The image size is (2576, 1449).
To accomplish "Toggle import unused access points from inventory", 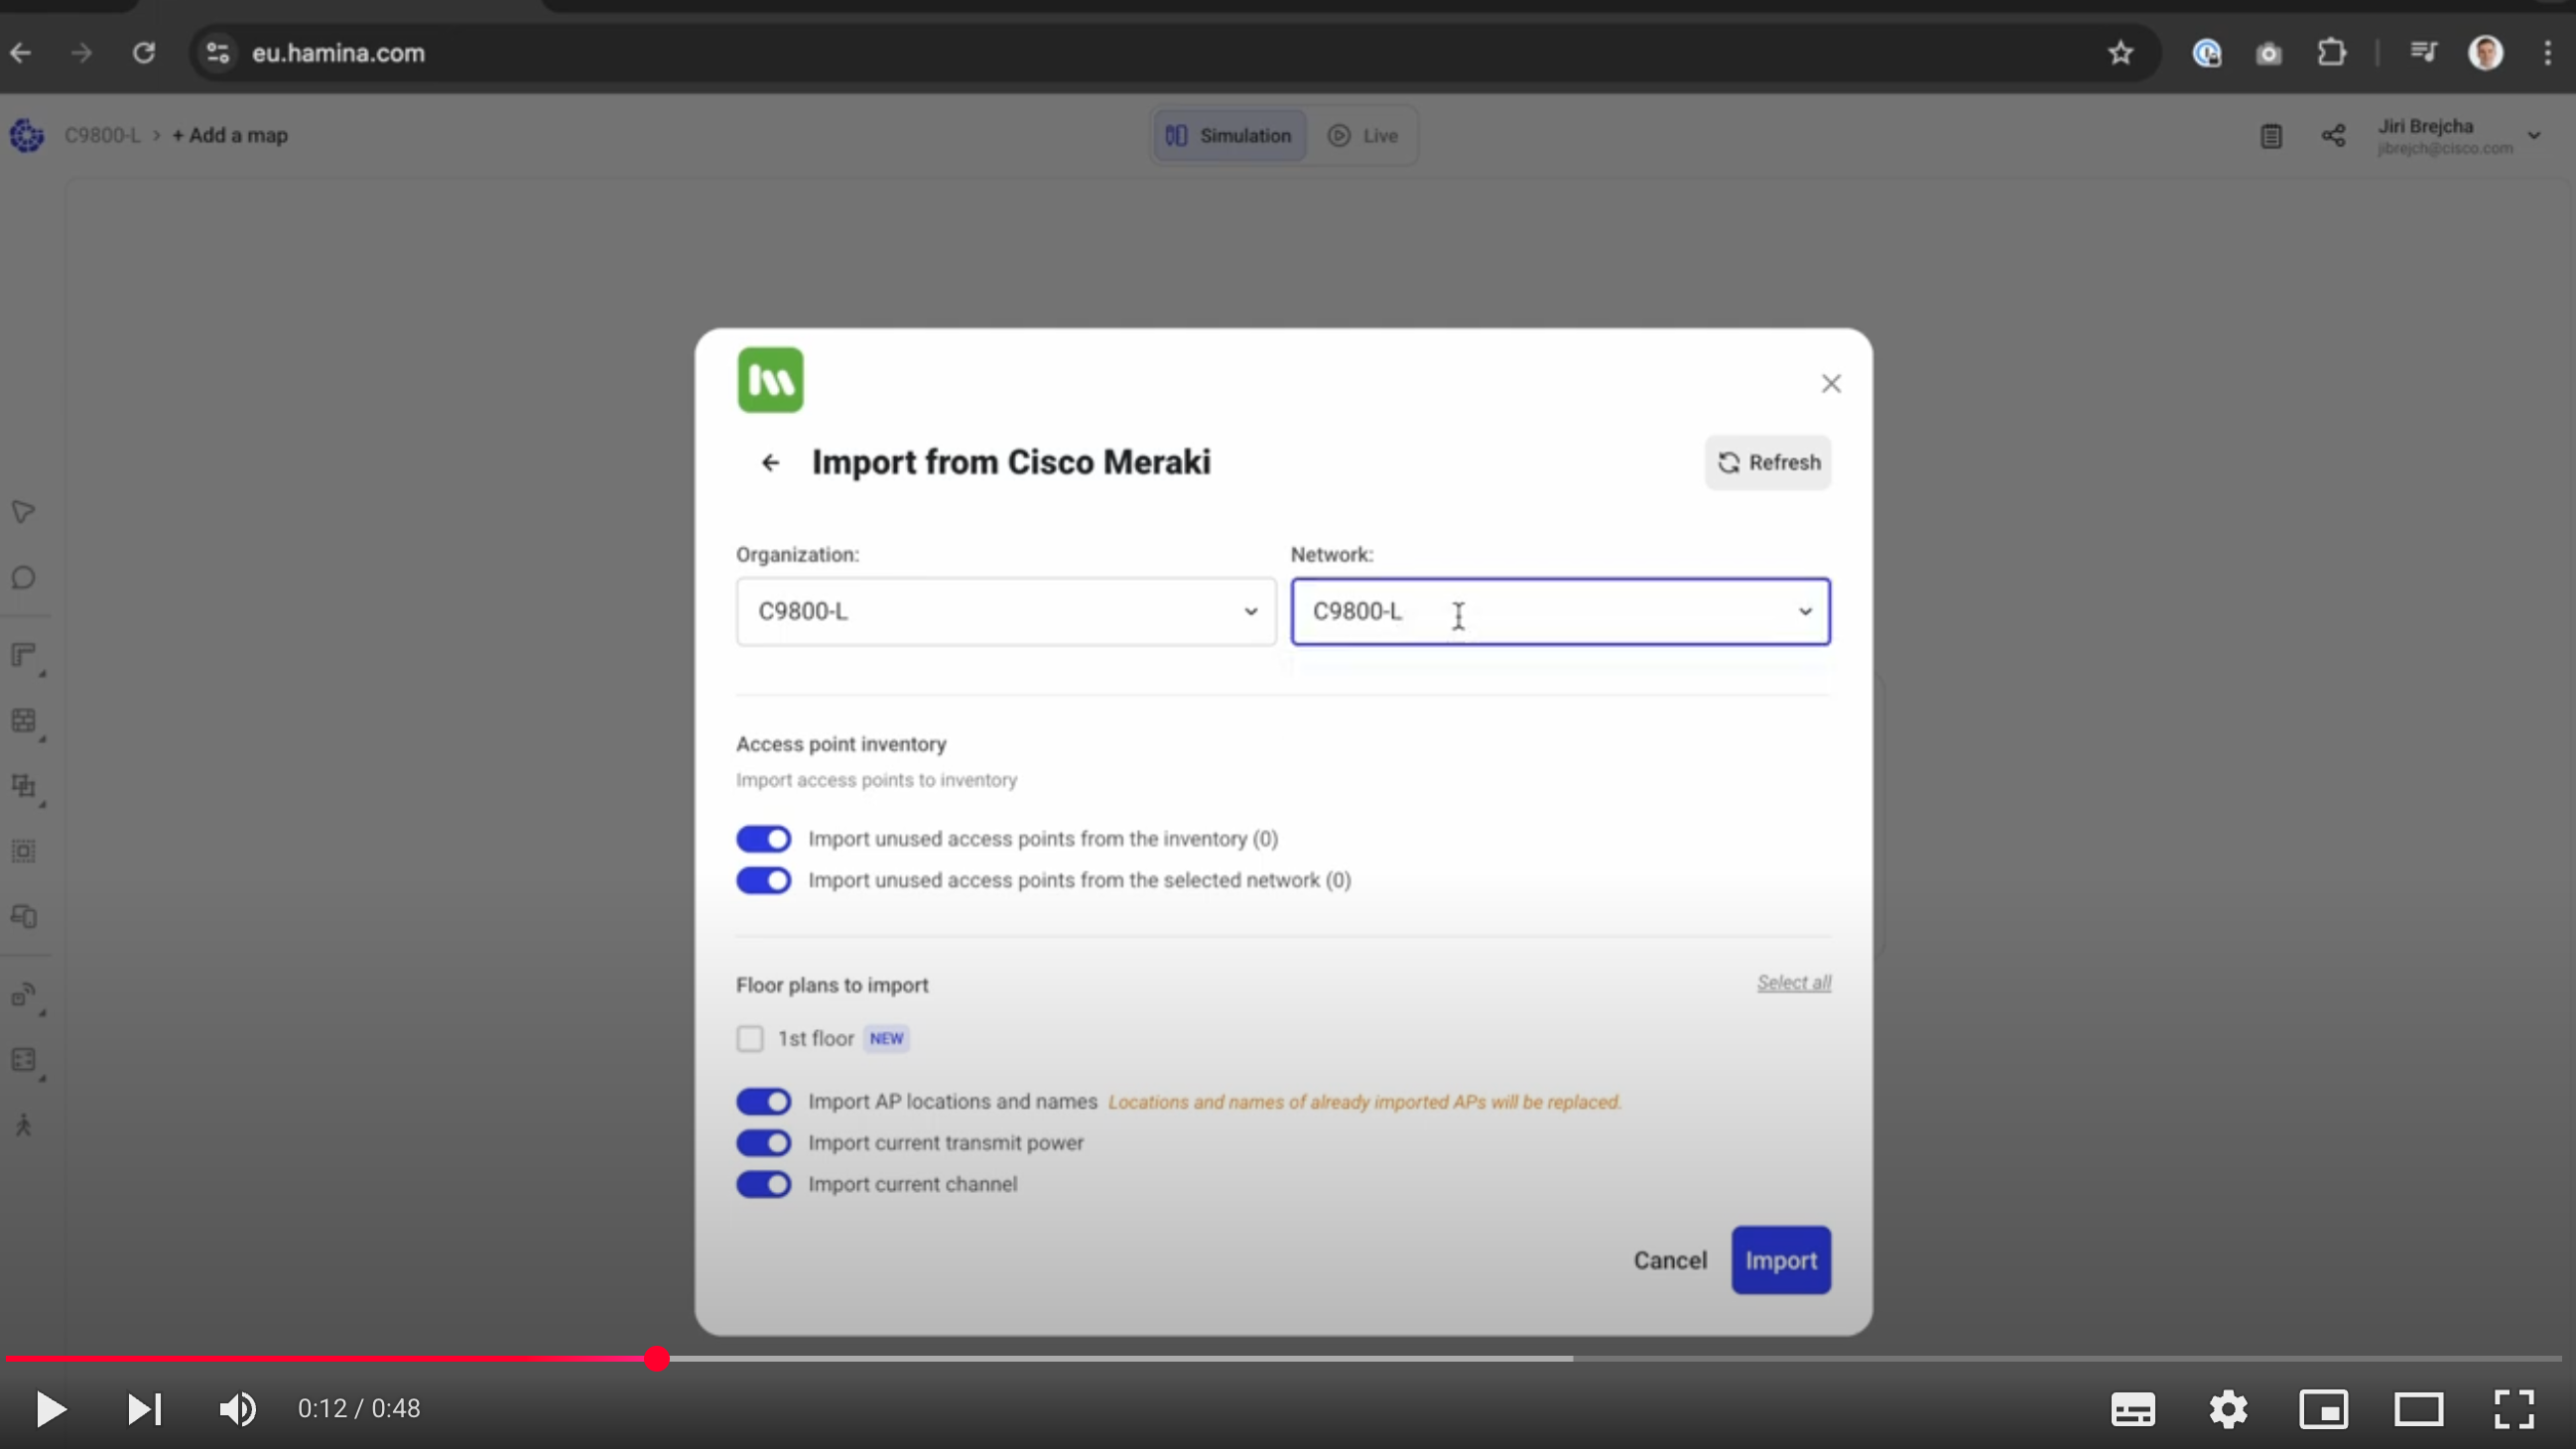I will [764, 839].
